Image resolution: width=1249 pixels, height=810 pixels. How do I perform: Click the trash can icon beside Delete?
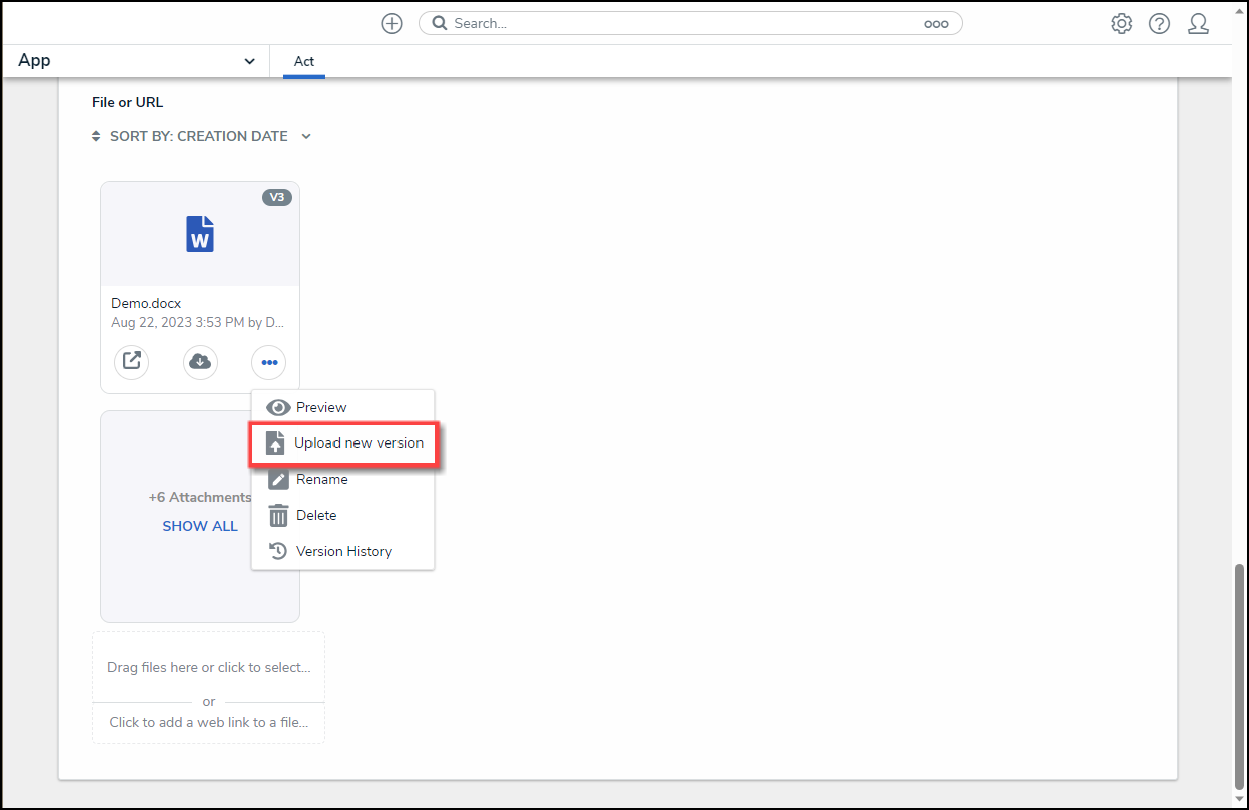pos(278,515)
